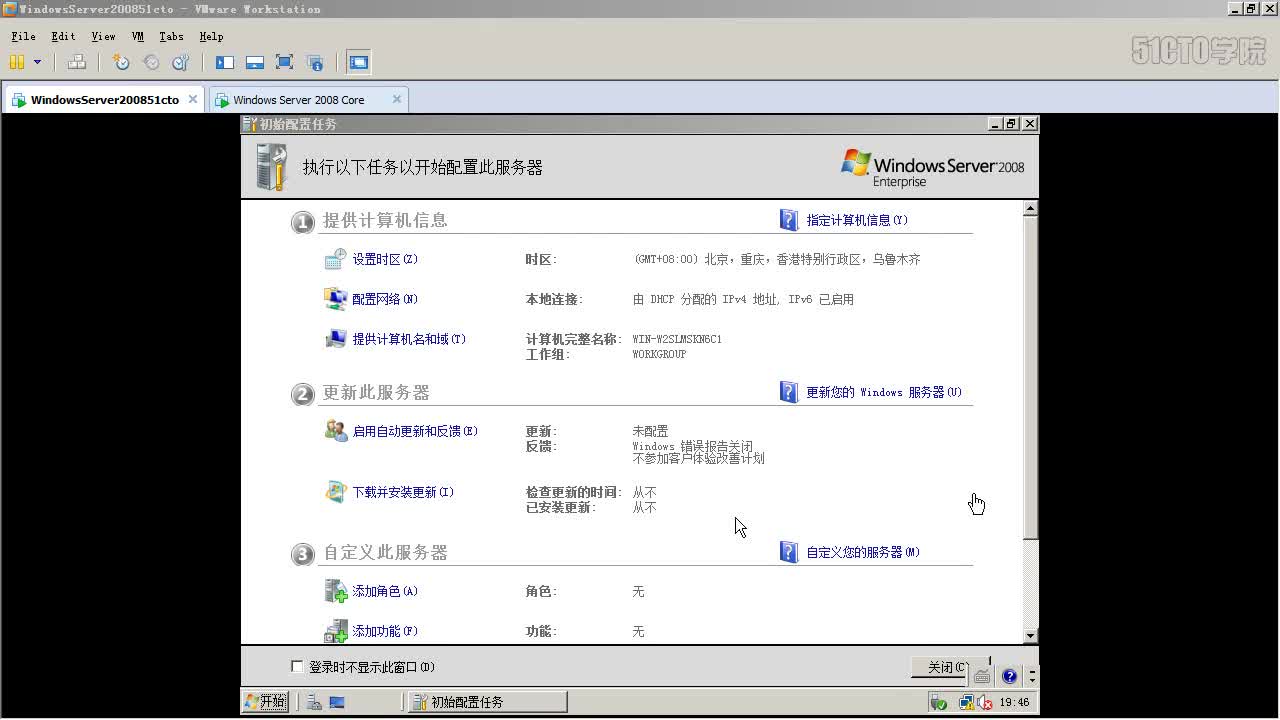
Task: Click the 添加角色 link
Action: (385, 591)
